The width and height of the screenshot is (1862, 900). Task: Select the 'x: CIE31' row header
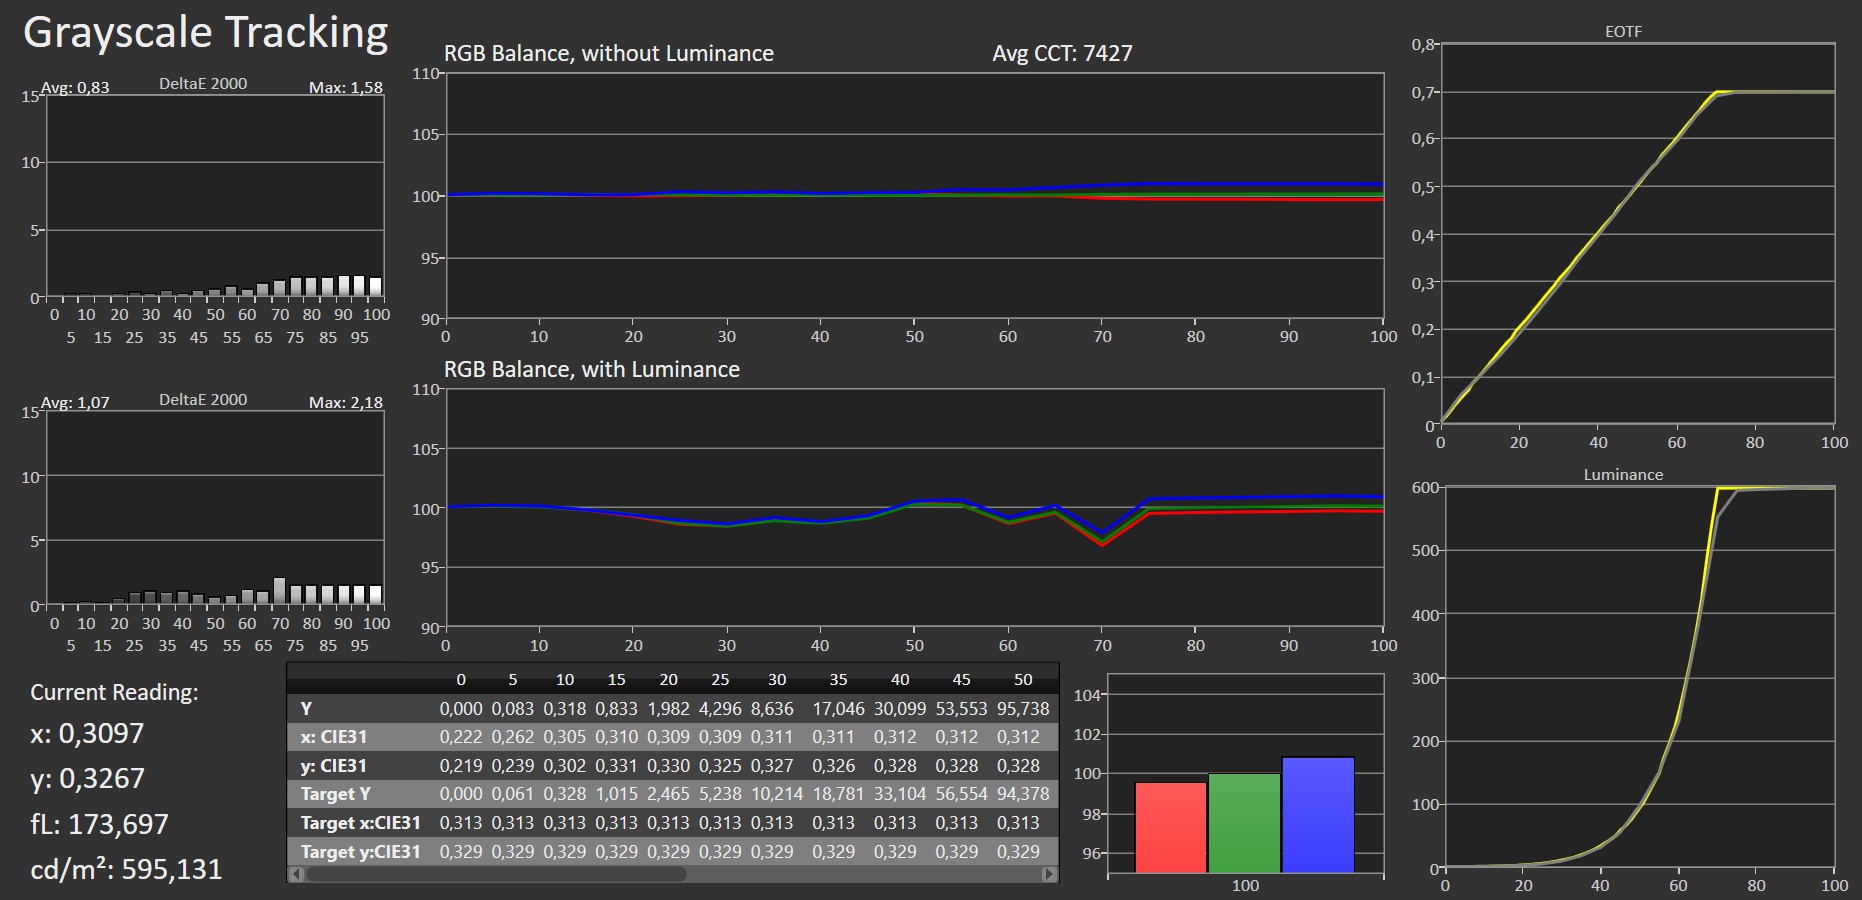pyautogui.click(x=334, y=737)
